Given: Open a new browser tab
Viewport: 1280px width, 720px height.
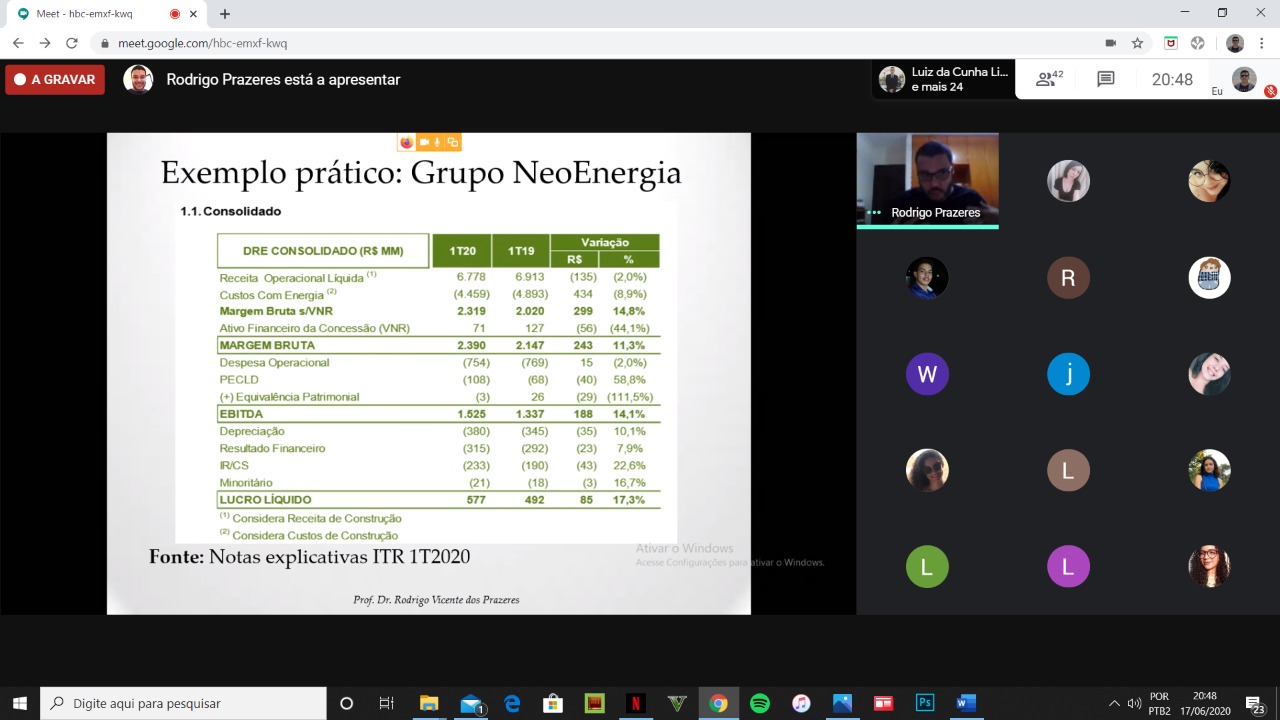Looking at the screenshot, I should click(x=225, y=14).
